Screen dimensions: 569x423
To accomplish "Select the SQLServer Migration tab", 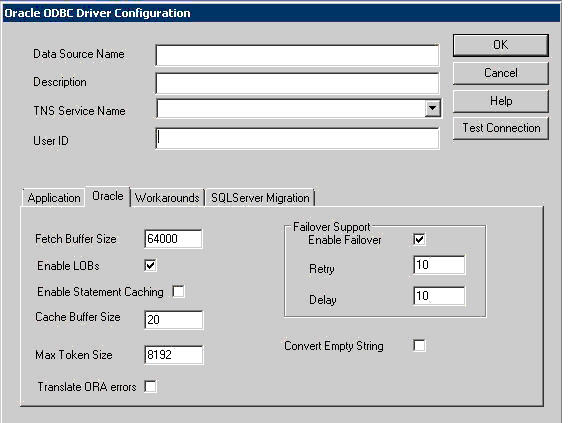I will click(x=260, y=198).
